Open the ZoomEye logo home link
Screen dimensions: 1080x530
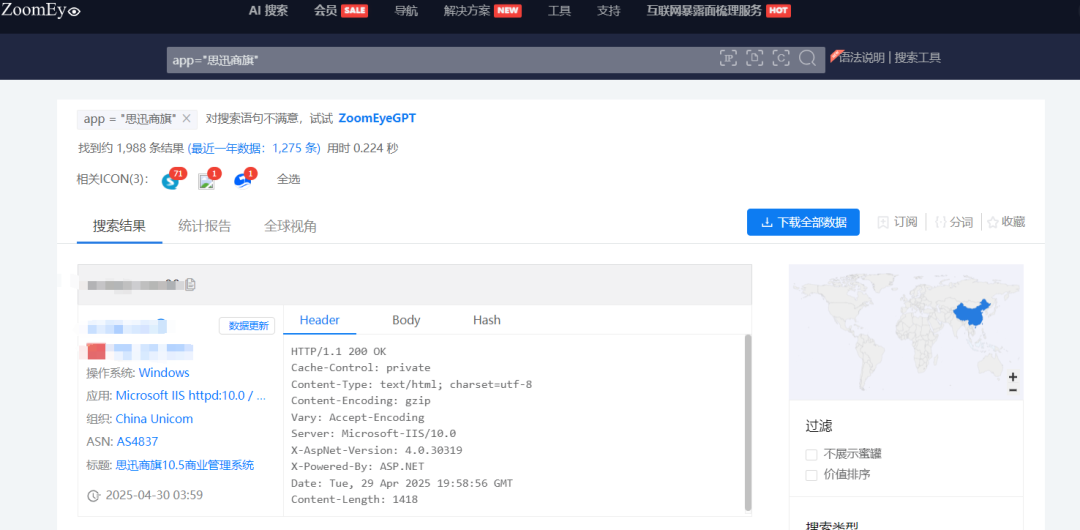[x=41, y=10]
